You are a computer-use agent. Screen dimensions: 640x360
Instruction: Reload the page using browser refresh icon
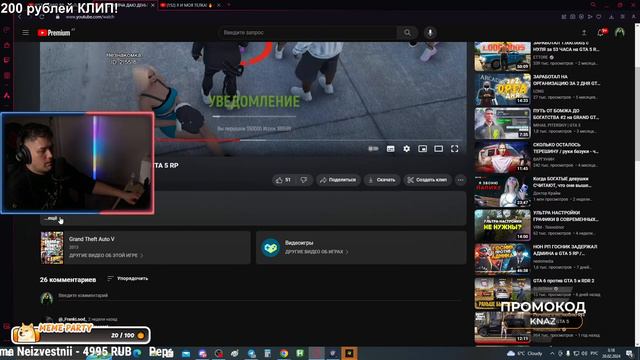pyautogui.click(x=42, y=17)
